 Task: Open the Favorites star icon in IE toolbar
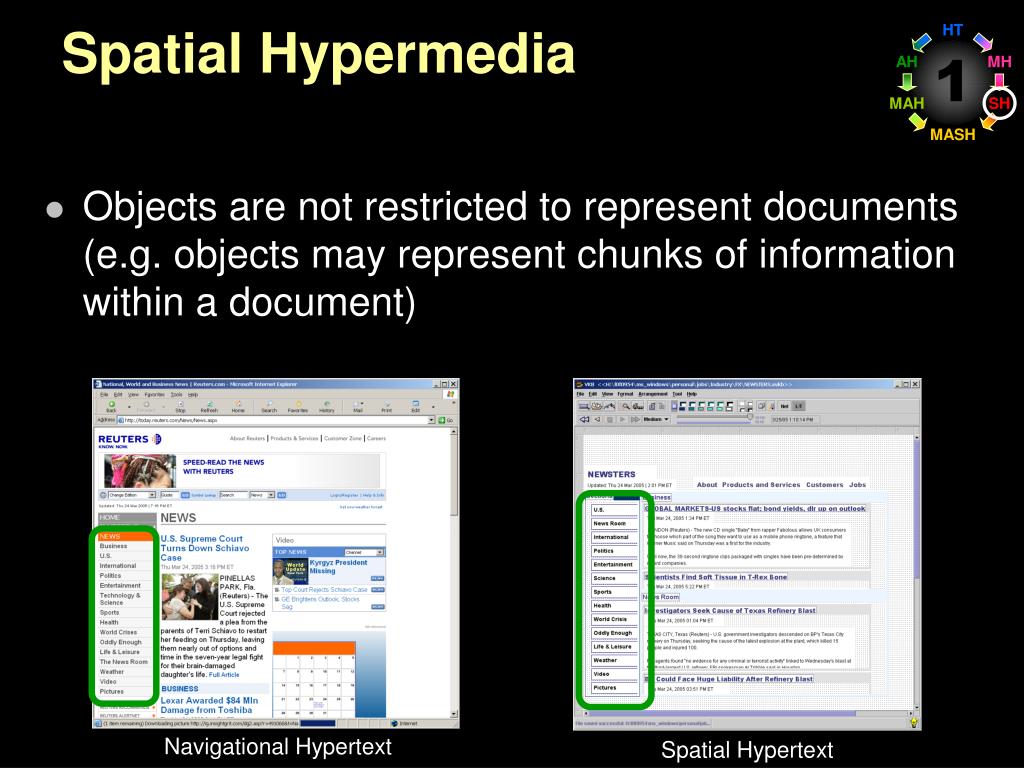click(298, 406)
